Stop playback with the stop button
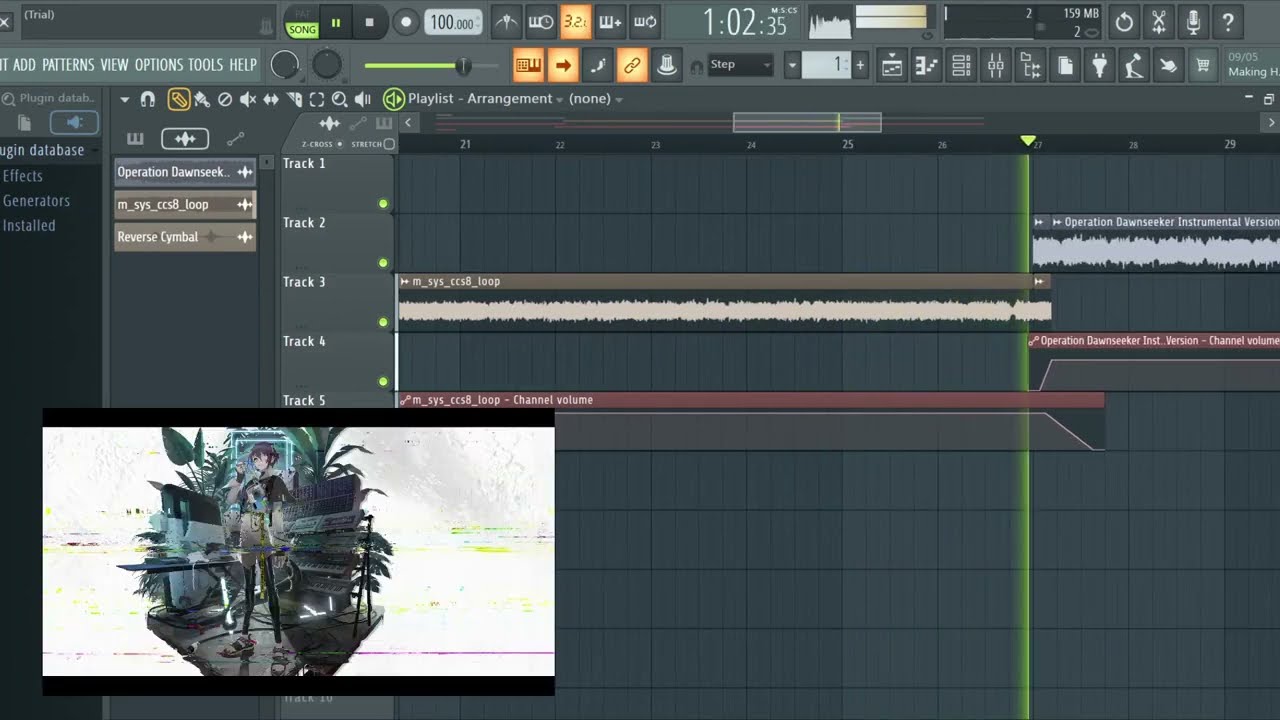 point(369,22)
